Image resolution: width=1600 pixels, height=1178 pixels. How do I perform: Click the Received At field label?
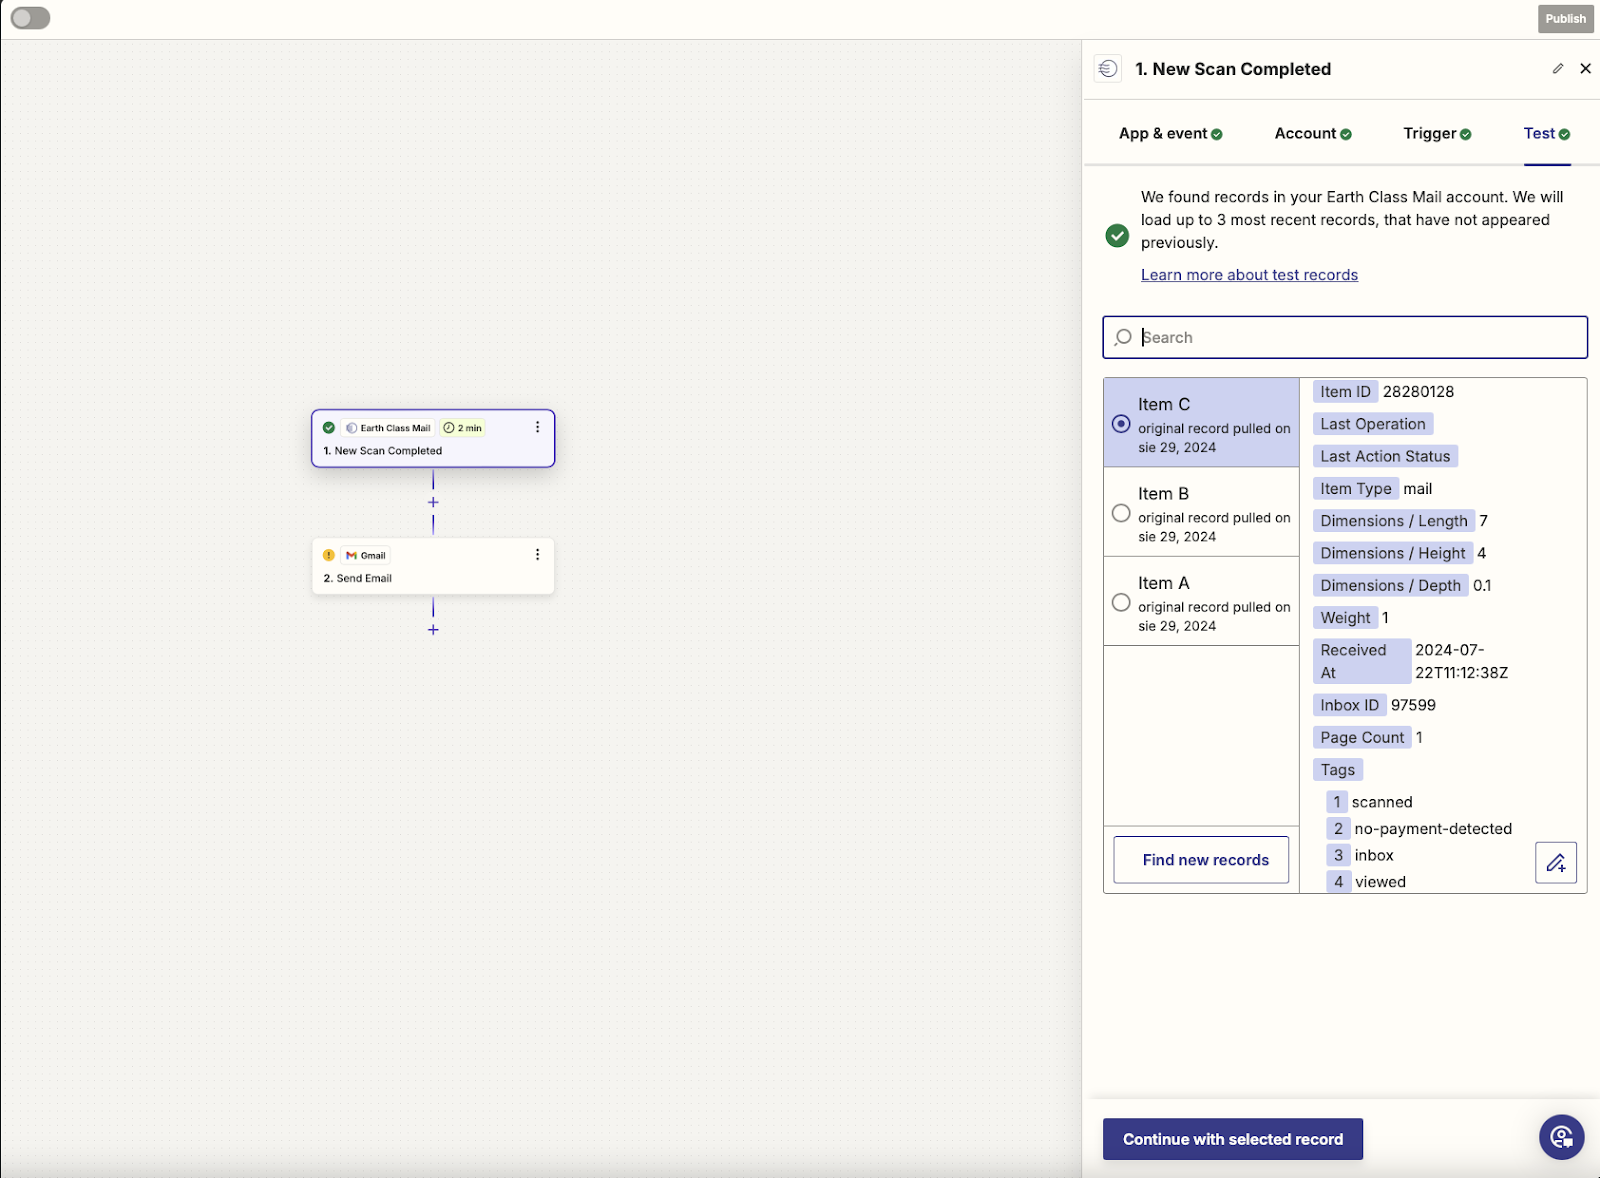point(1361,661)
